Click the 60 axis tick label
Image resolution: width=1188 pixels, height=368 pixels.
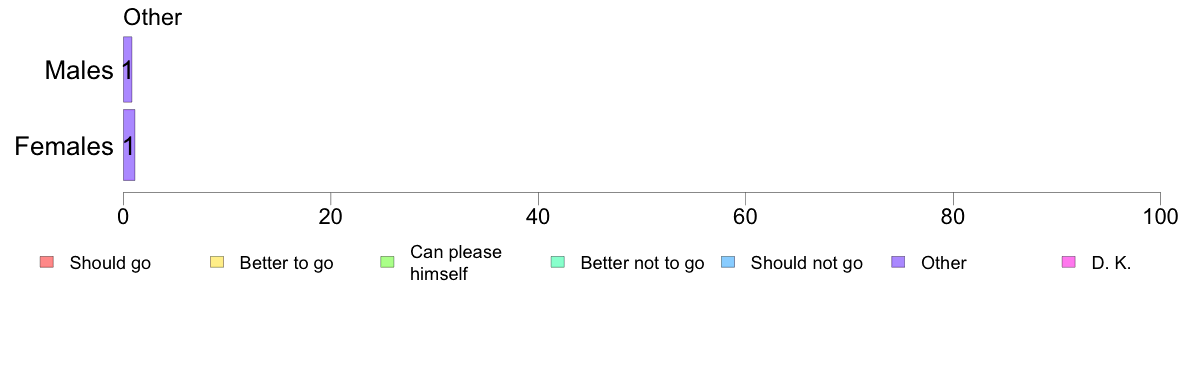[x=746, y=216]
